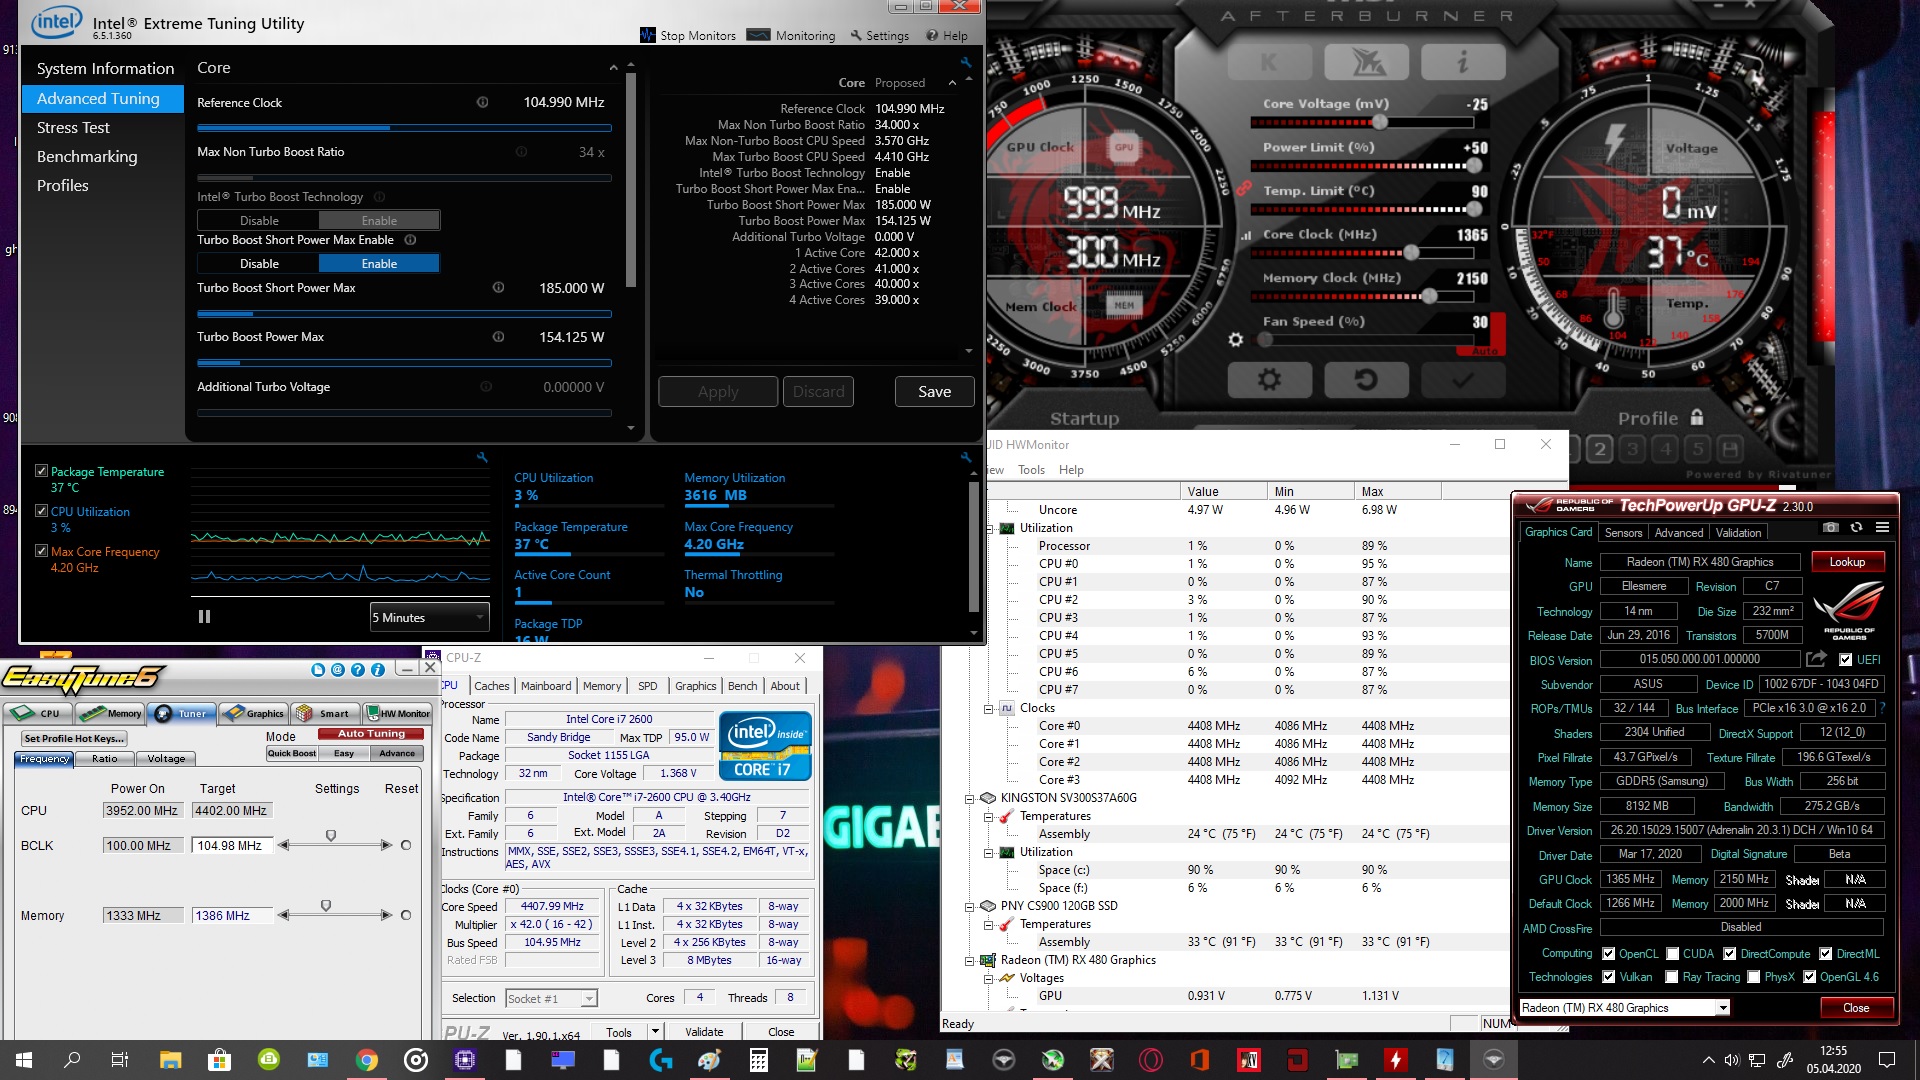Open Mainboard tab in CPU-Z
The image size is (1920, 1080).
546,686
